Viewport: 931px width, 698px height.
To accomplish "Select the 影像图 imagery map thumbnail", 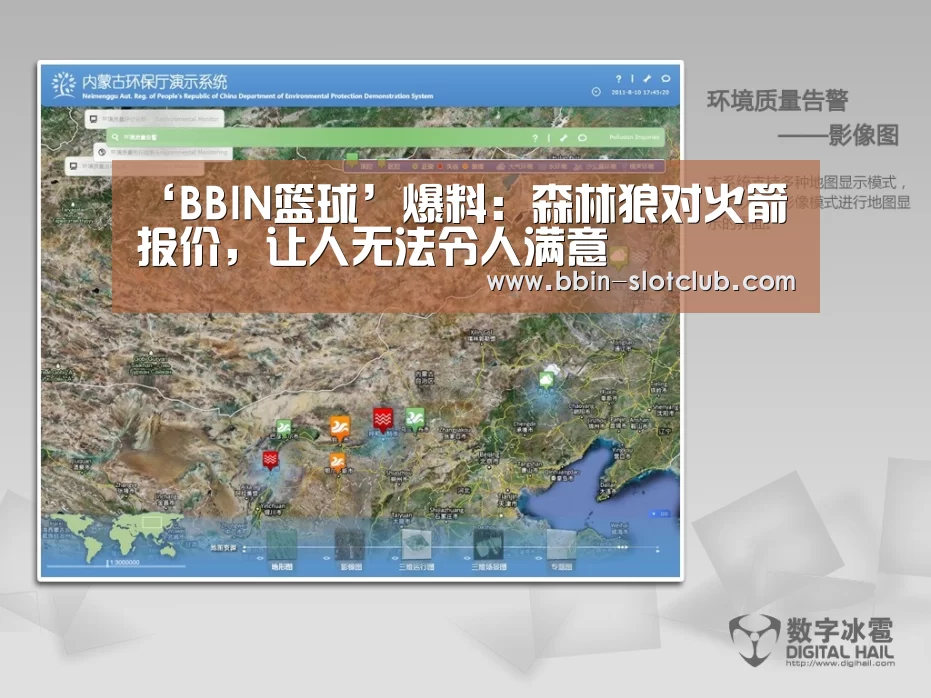I will [x=350, y=544].
